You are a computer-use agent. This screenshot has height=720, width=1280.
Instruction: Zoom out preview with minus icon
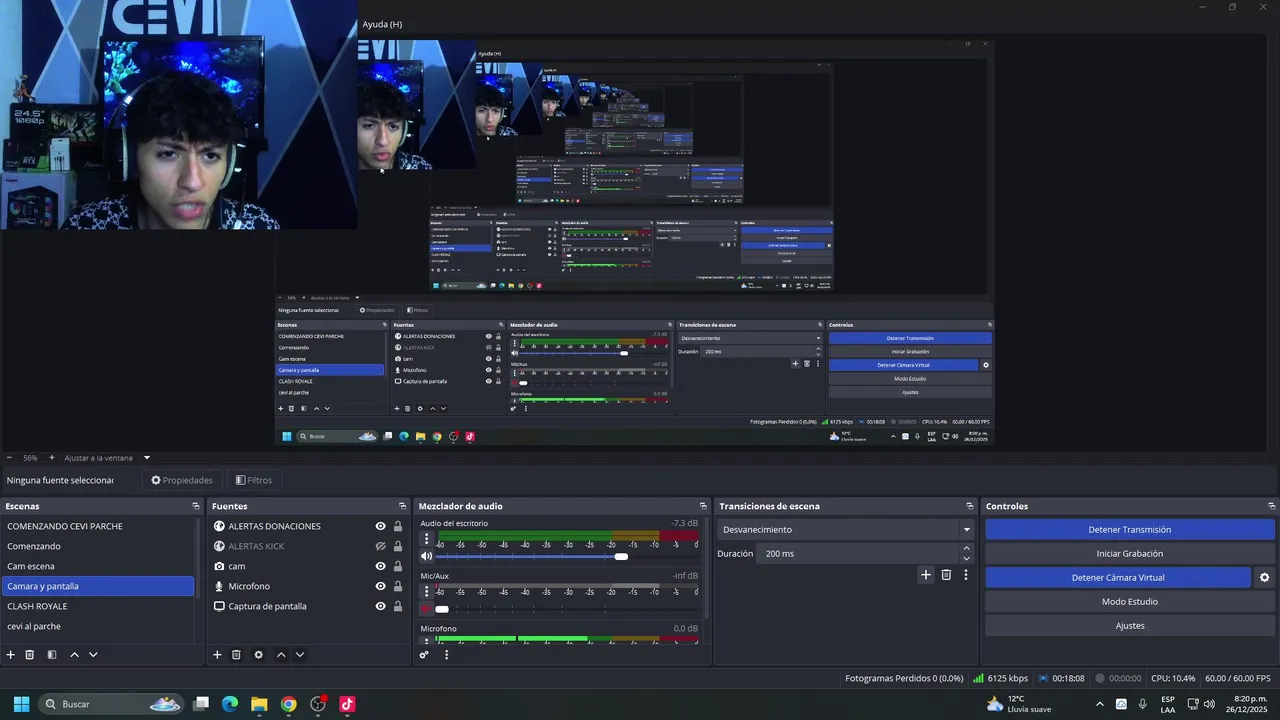tap(9, 458)
